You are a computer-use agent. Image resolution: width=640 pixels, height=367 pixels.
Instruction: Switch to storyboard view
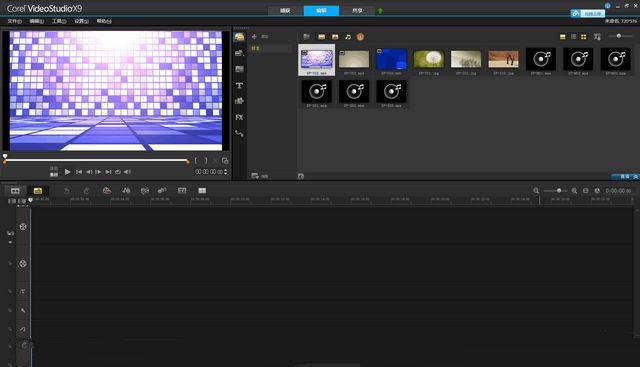click(15, 191)
